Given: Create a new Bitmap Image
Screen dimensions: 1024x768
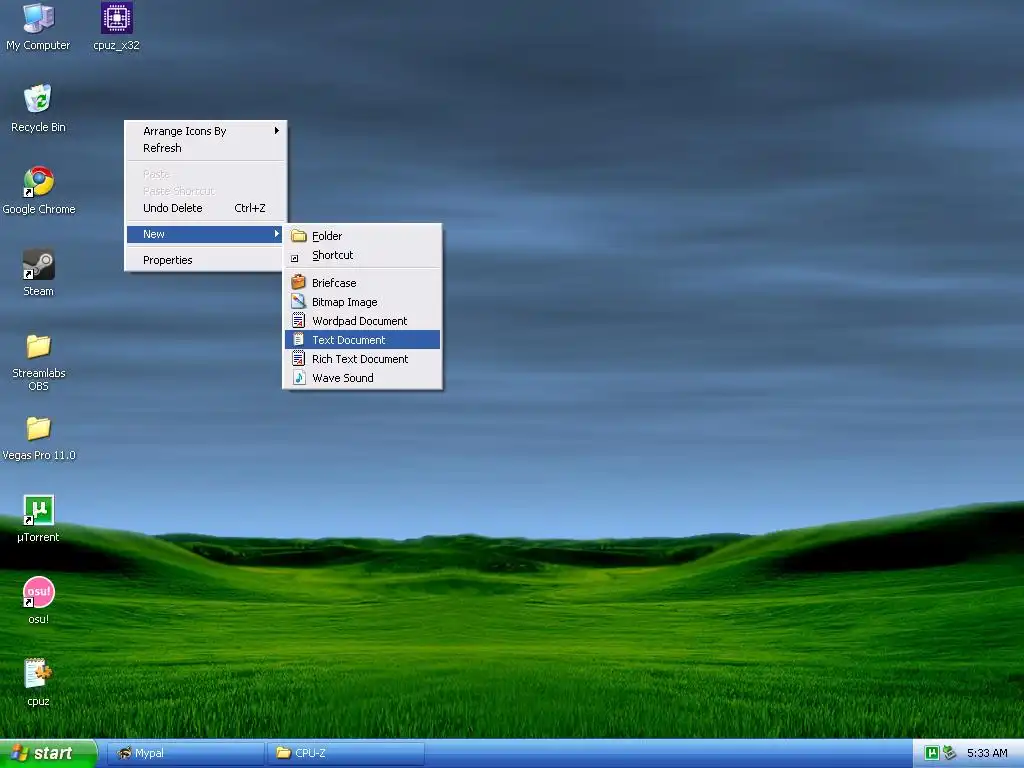Looking at the screenshot, I should pos(362,302).
